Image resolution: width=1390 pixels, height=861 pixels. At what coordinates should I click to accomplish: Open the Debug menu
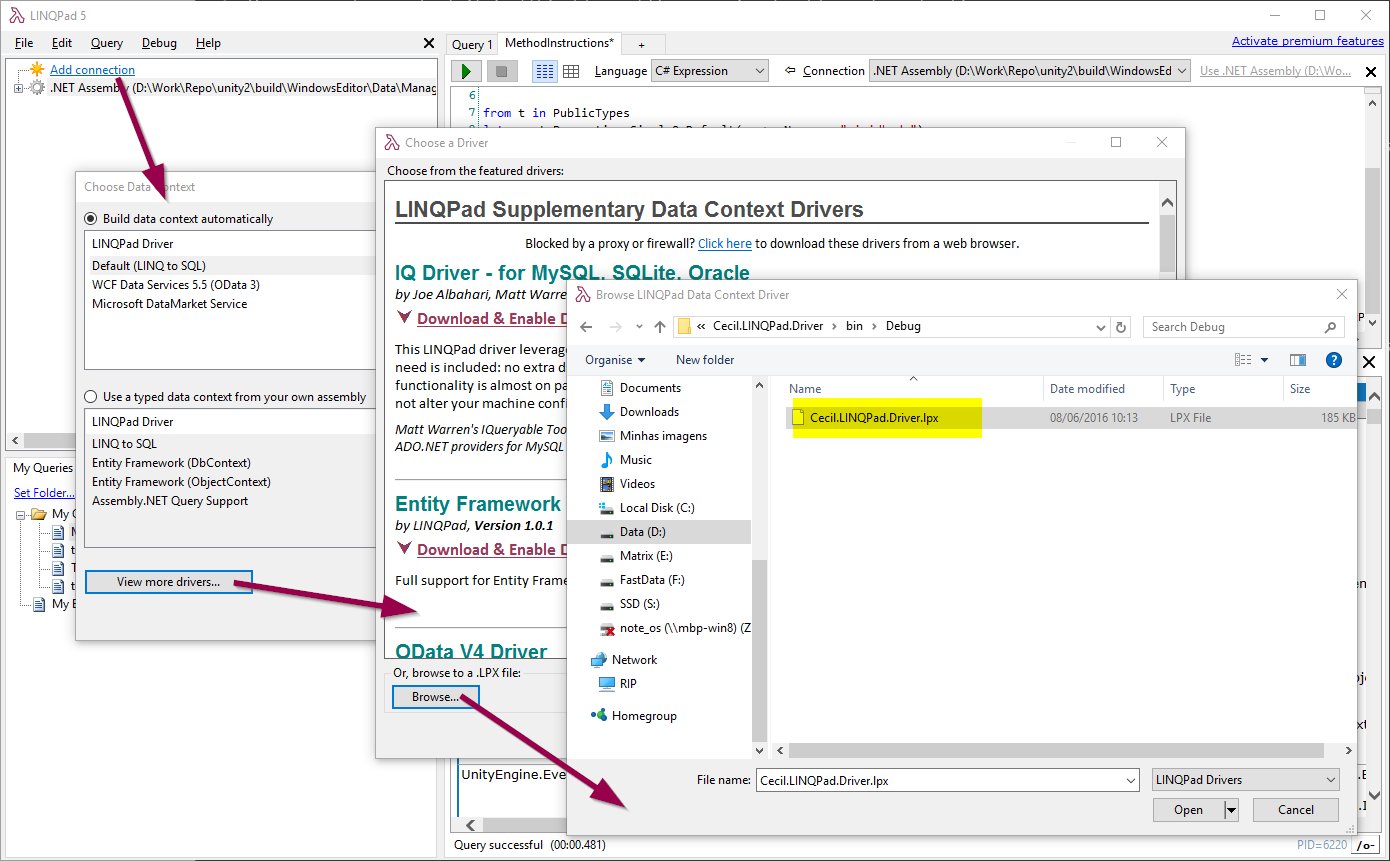pos(158,42)
